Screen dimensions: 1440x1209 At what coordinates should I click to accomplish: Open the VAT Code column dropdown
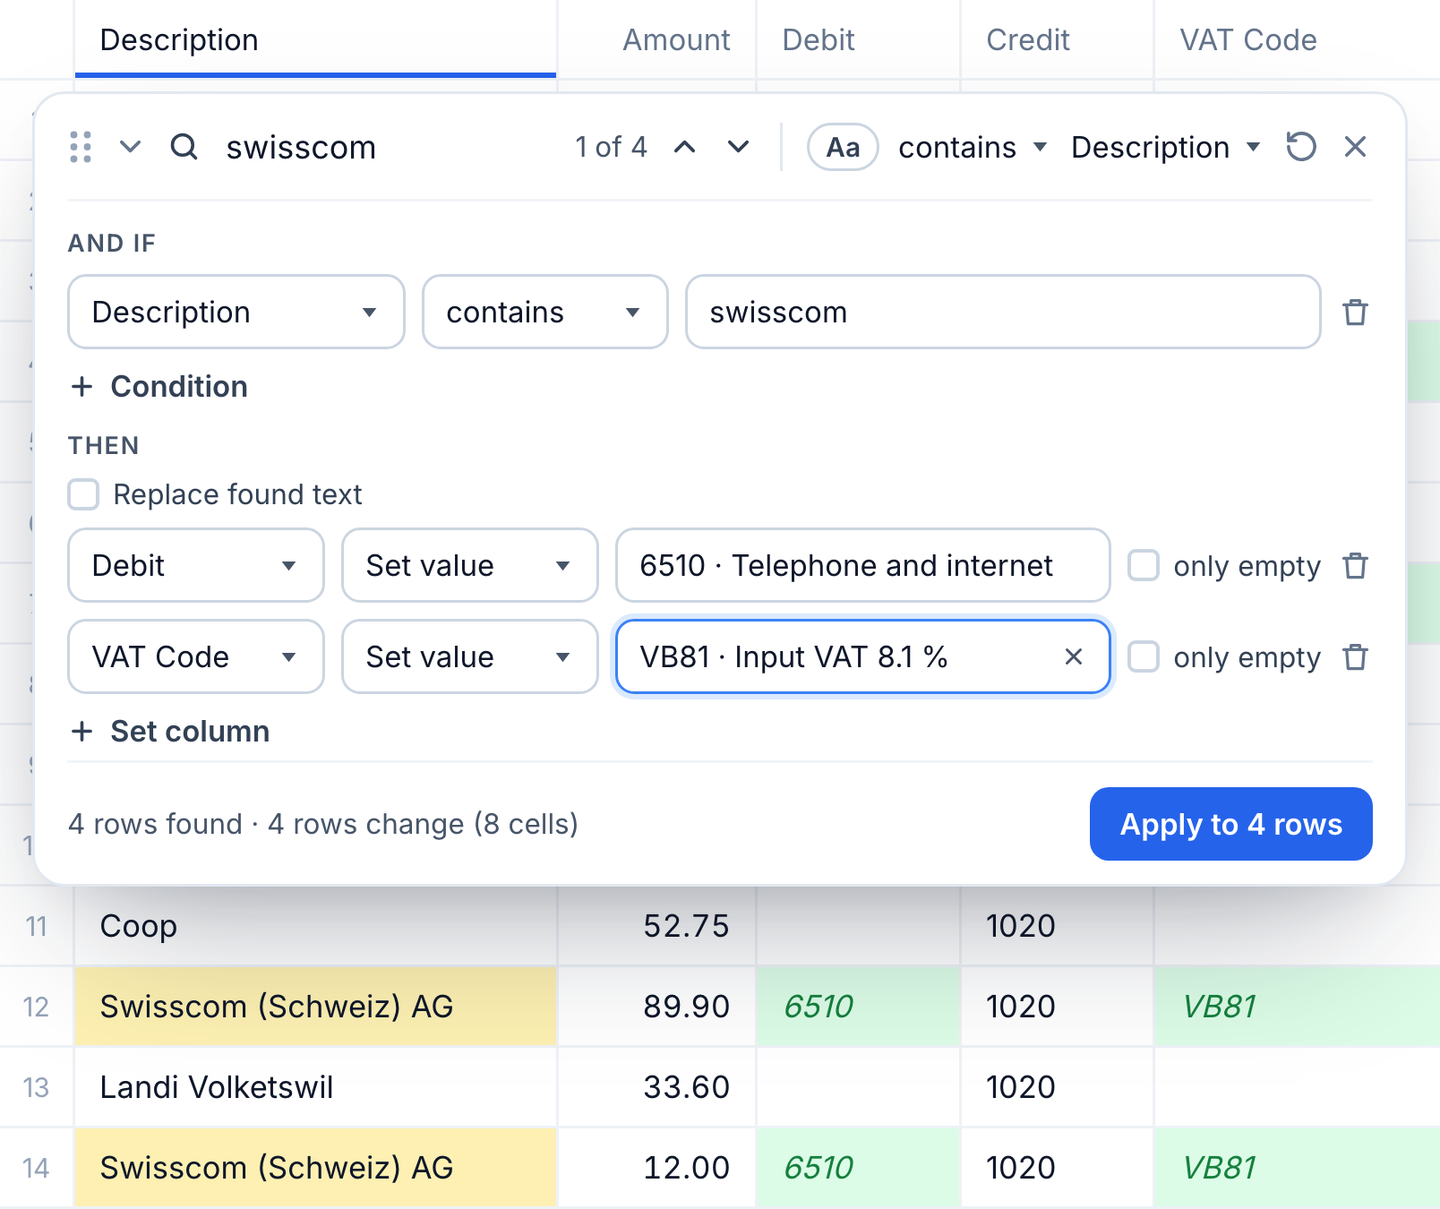196,657
